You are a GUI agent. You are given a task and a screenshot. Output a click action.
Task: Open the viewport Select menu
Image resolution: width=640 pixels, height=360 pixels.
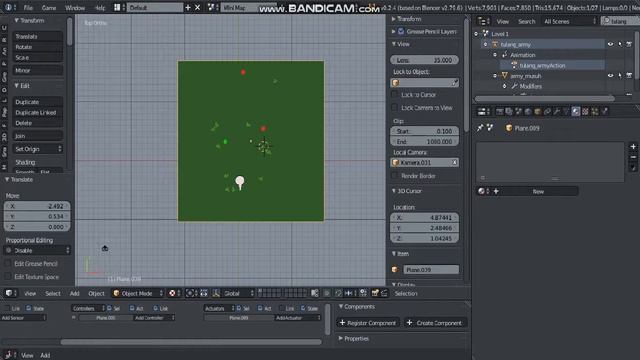tap(53, 293)
